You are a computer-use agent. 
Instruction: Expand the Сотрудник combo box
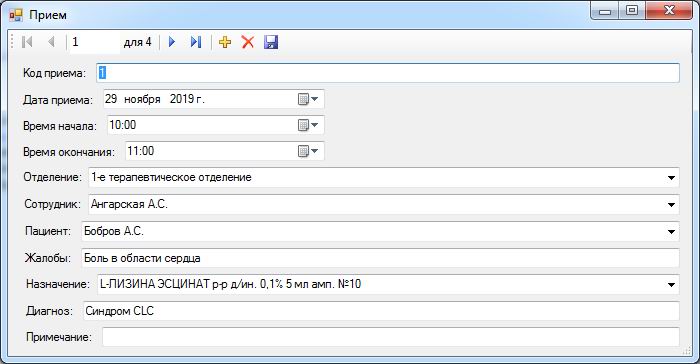point(671,205)
